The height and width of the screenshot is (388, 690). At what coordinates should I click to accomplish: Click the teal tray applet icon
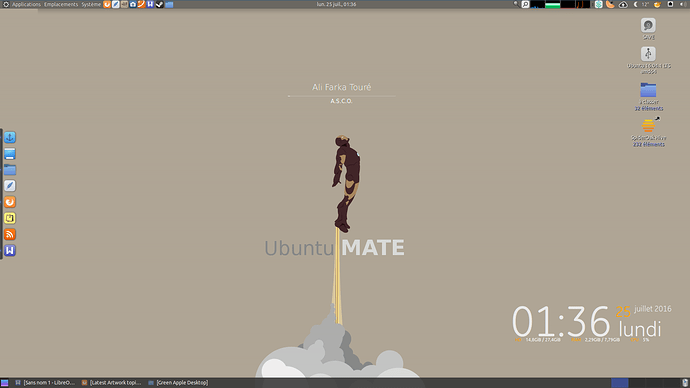(x=599, y=4)
